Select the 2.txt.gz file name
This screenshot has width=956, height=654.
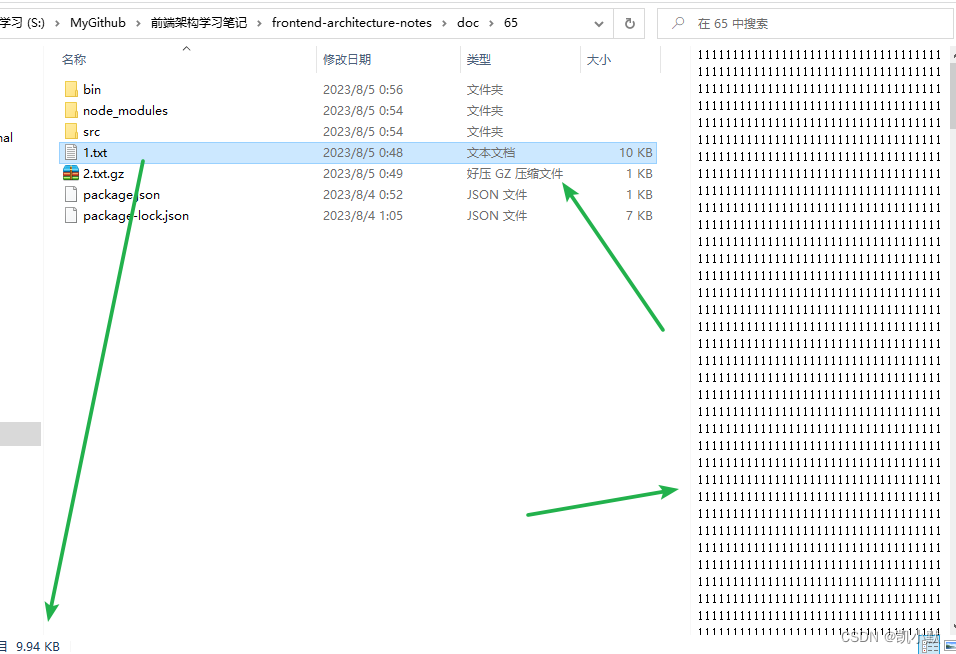pyautogui.click(x=104, y=174)
